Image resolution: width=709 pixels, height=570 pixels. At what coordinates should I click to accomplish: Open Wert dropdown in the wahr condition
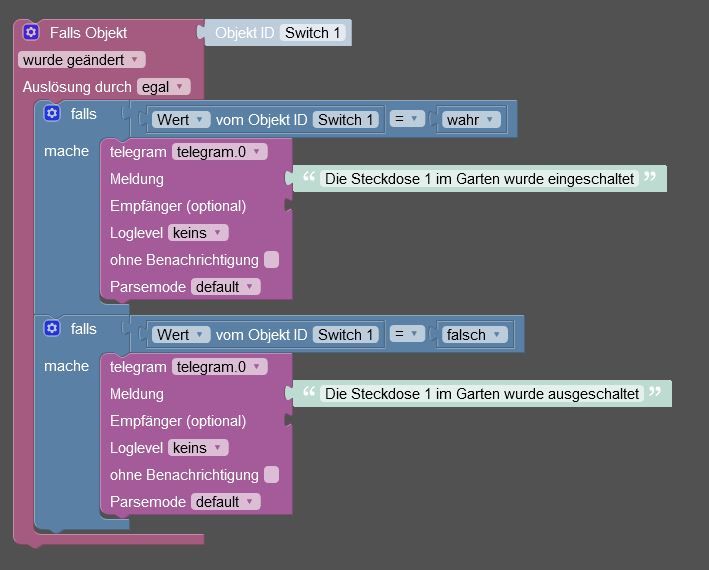point(181,120)
